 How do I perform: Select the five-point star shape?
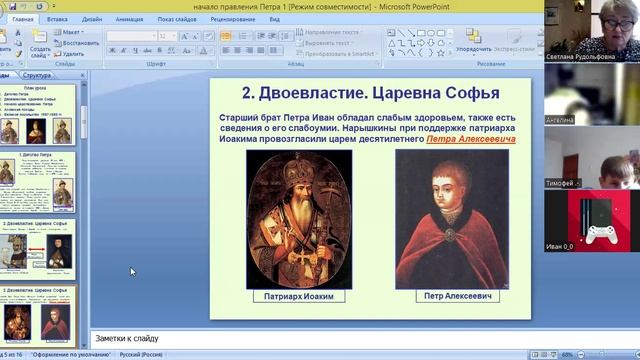pyautogui.click(x=441, y=53)
